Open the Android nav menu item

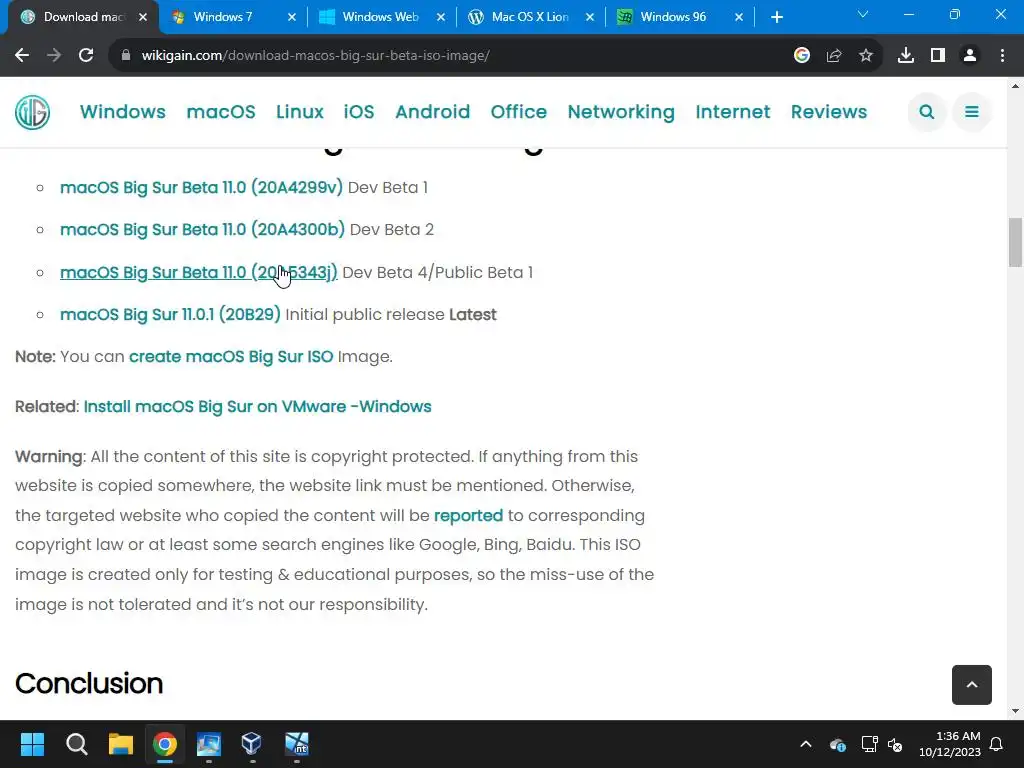(432, 112)
